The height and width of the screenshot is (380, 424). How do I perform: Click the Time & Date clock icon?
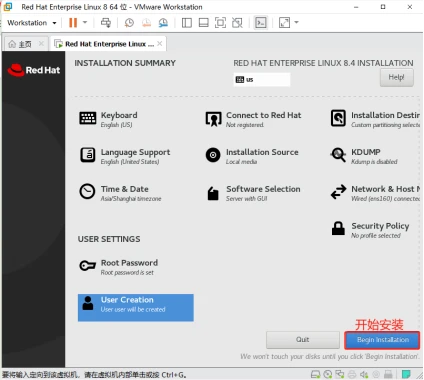click(87, 192)
